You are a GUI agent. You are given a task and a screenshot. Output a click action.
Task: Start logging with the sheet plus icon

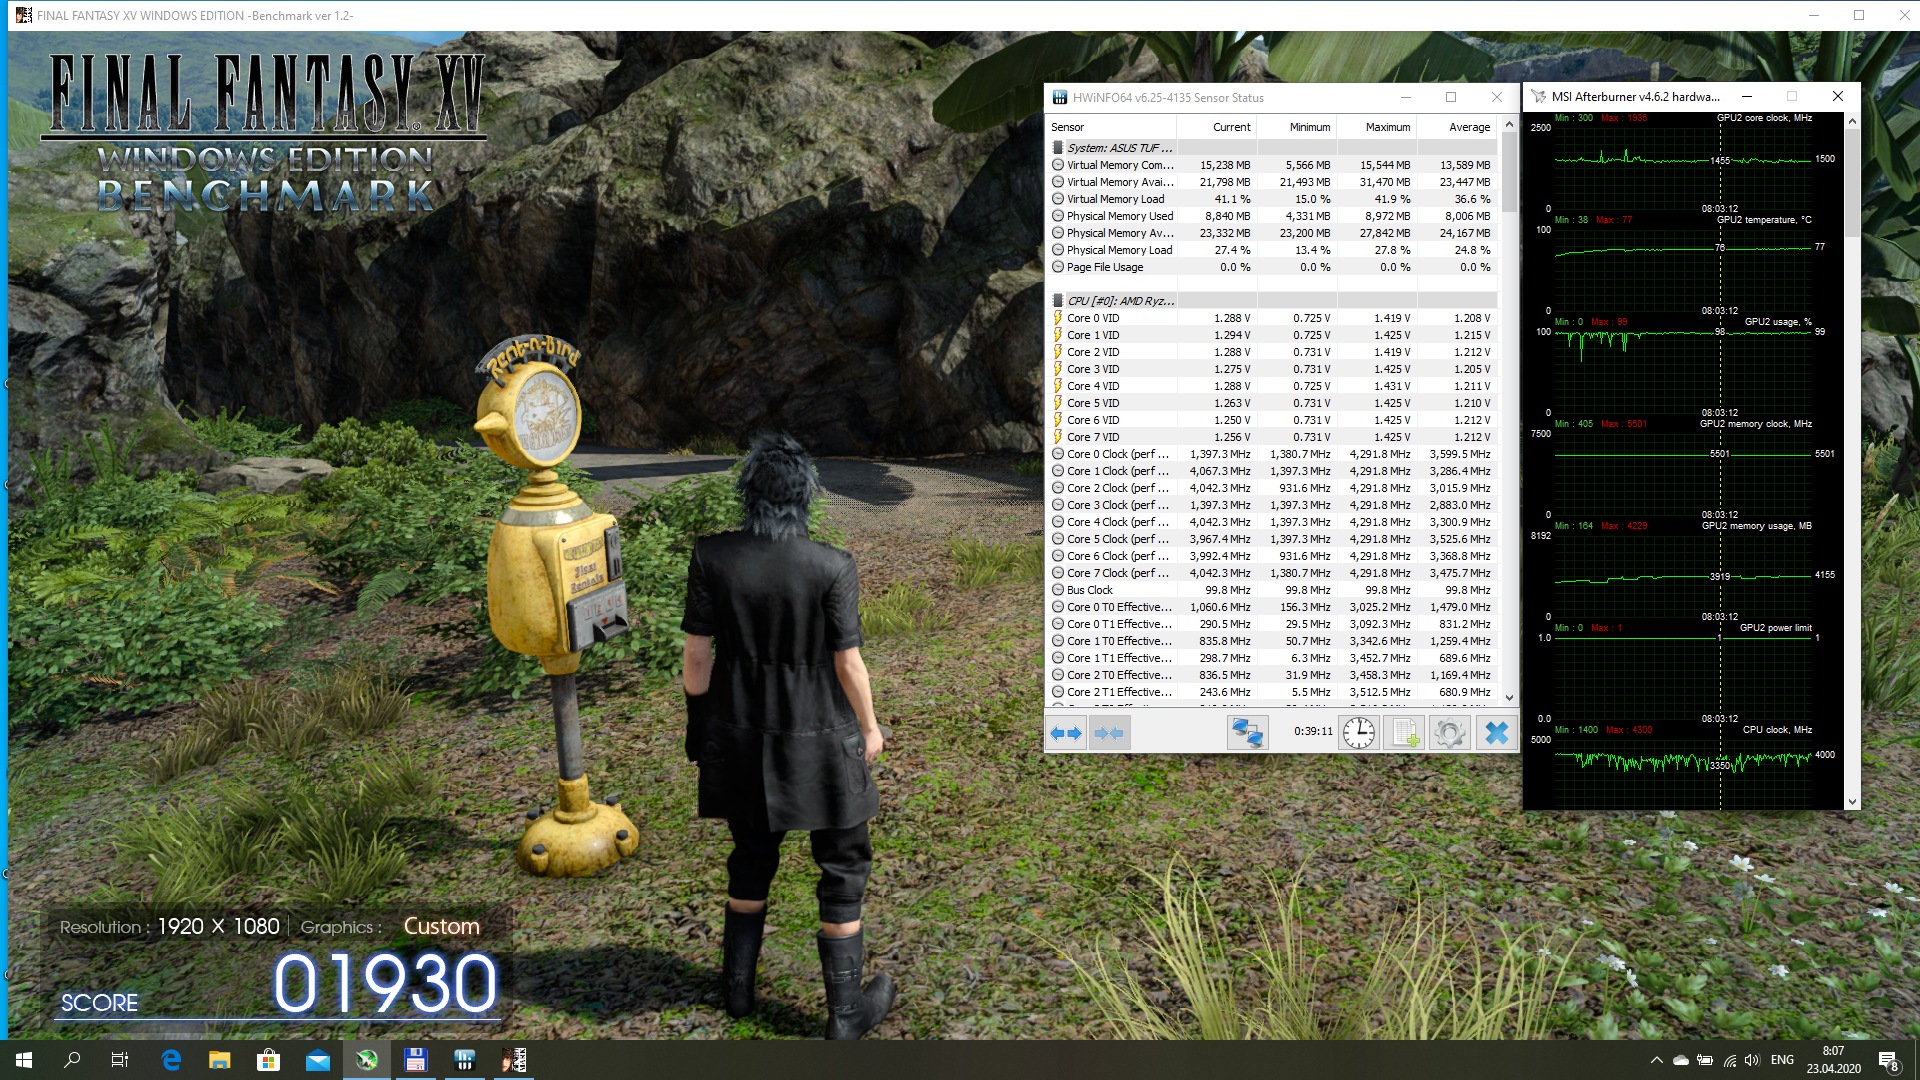tap(1405, 733)
